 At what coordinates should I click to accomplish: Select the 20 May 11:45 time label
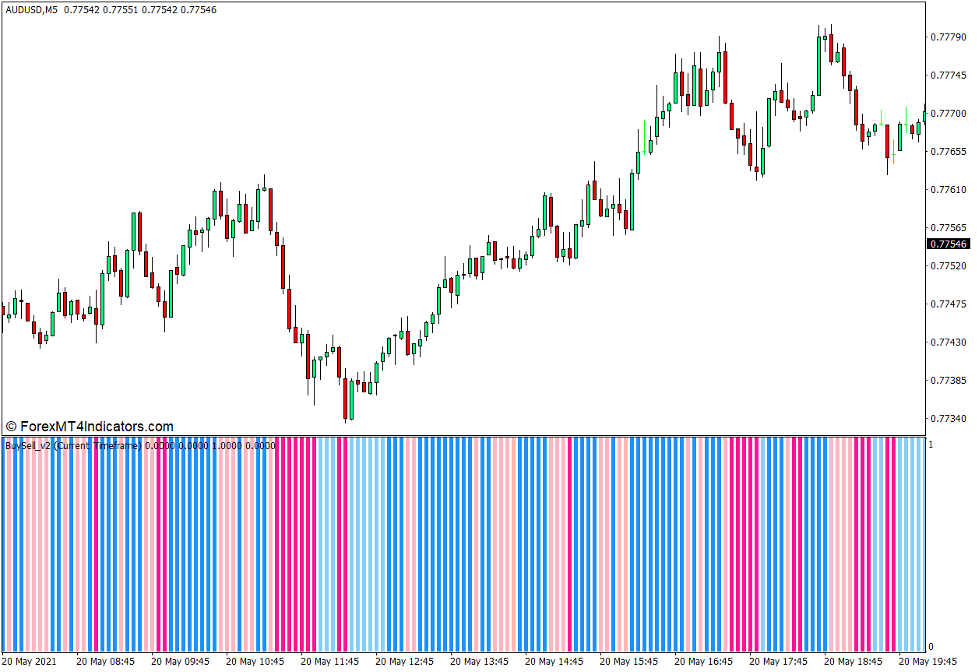[x=330, y=662]
